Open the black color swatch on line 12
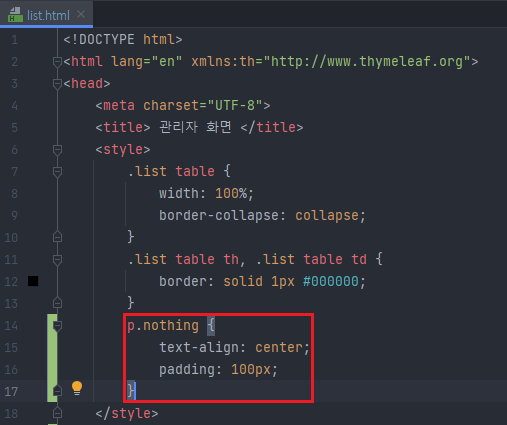The height and width of the screenshot is (425, 507). coord(33,281)
